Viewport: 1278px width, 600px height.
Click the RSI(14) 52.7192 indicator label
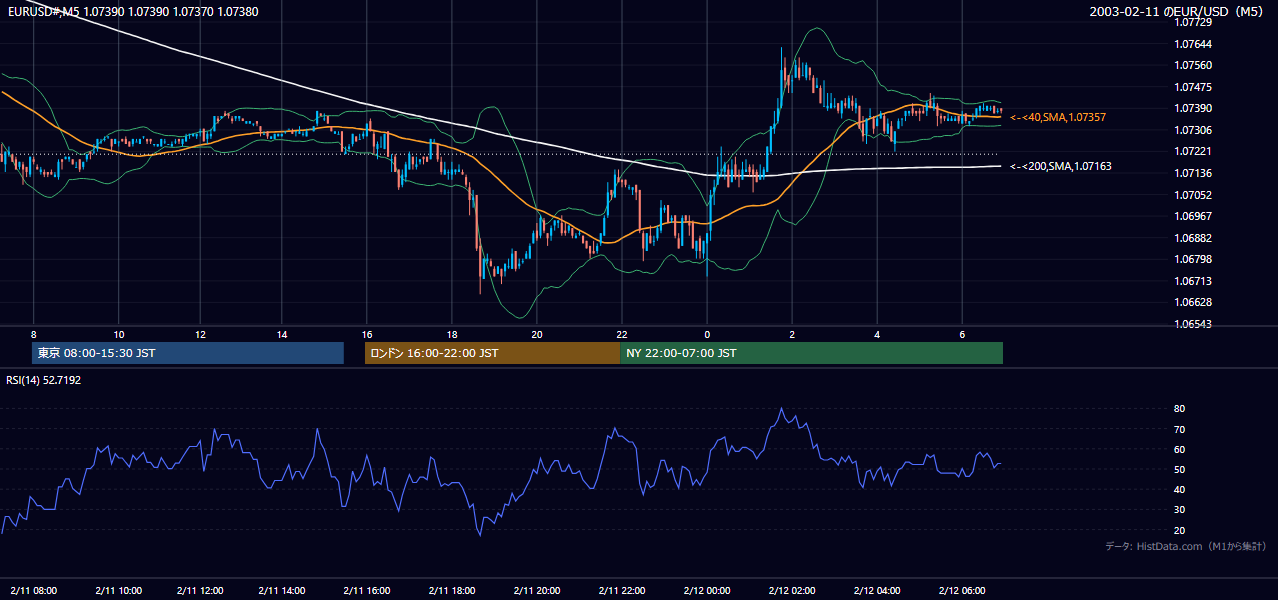(x=44, y=380)
